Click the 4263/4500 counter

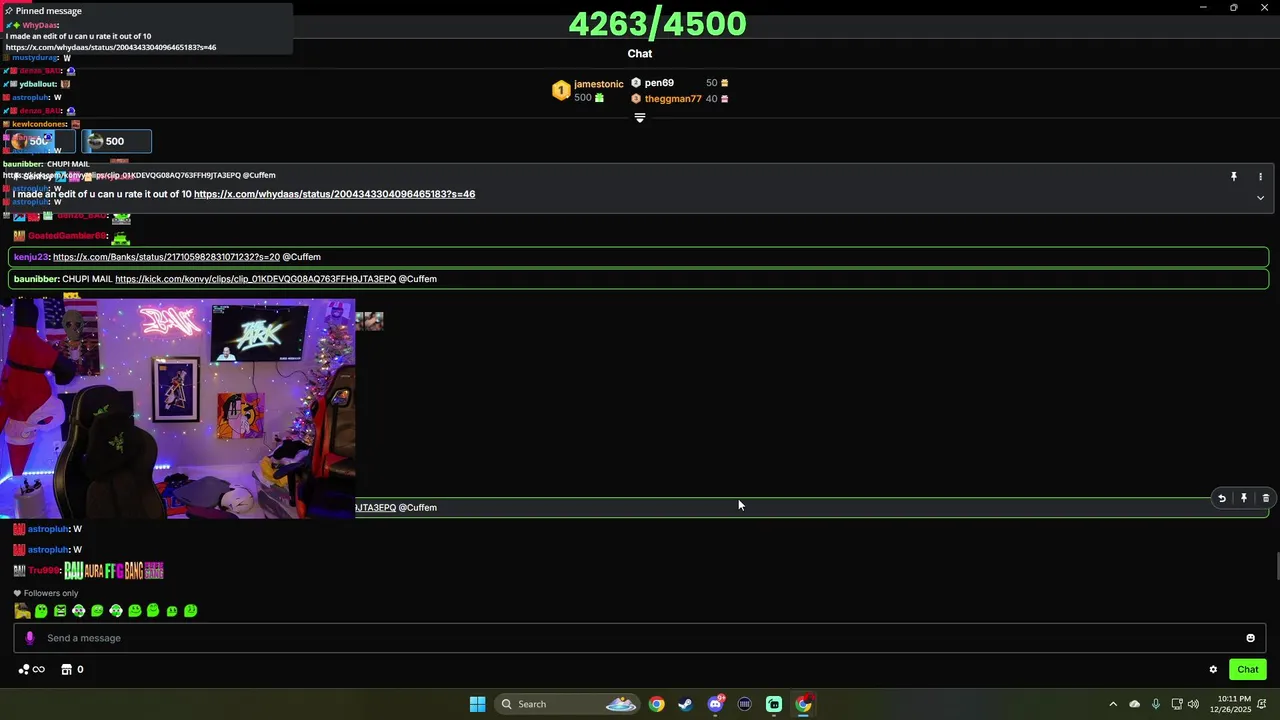point(657,23)
